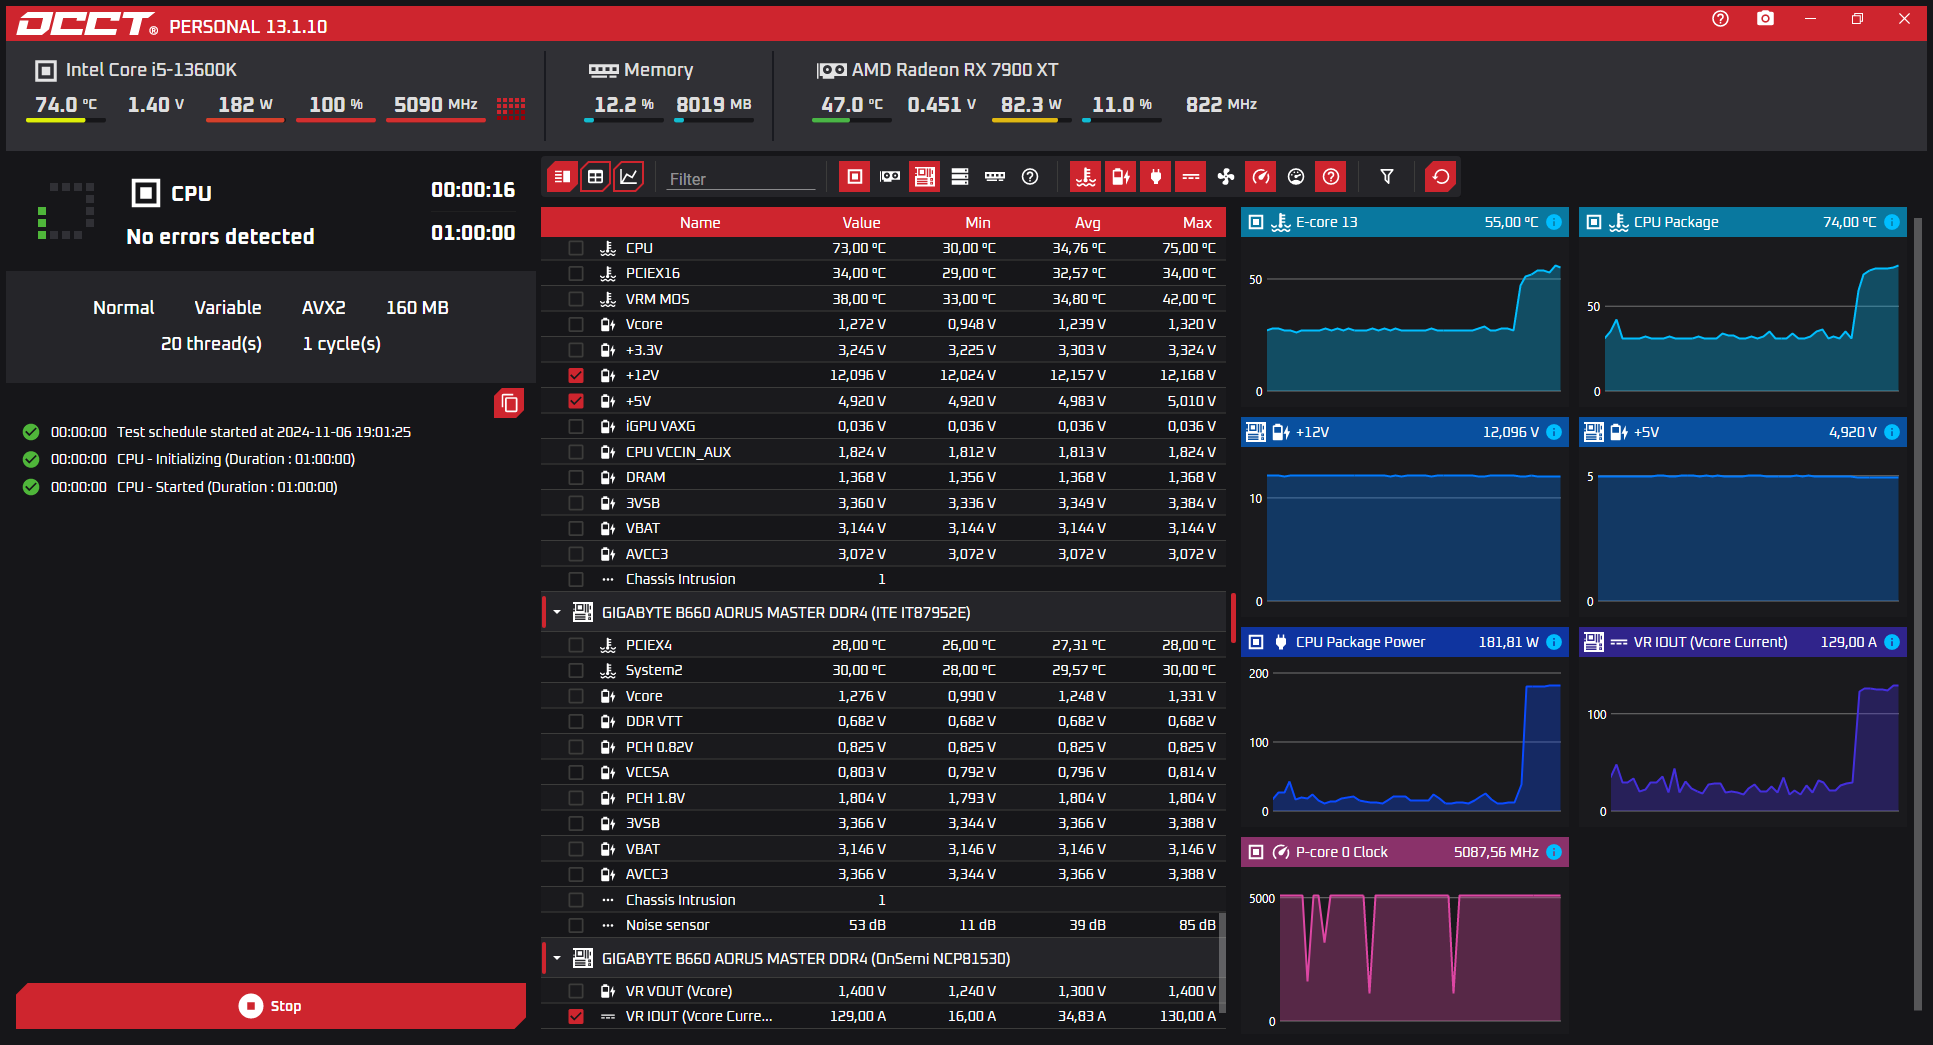The width and height of the screenshot is (1933, 1045).
Task: Click the 160 MB memory setting
Action: point(417,308)
